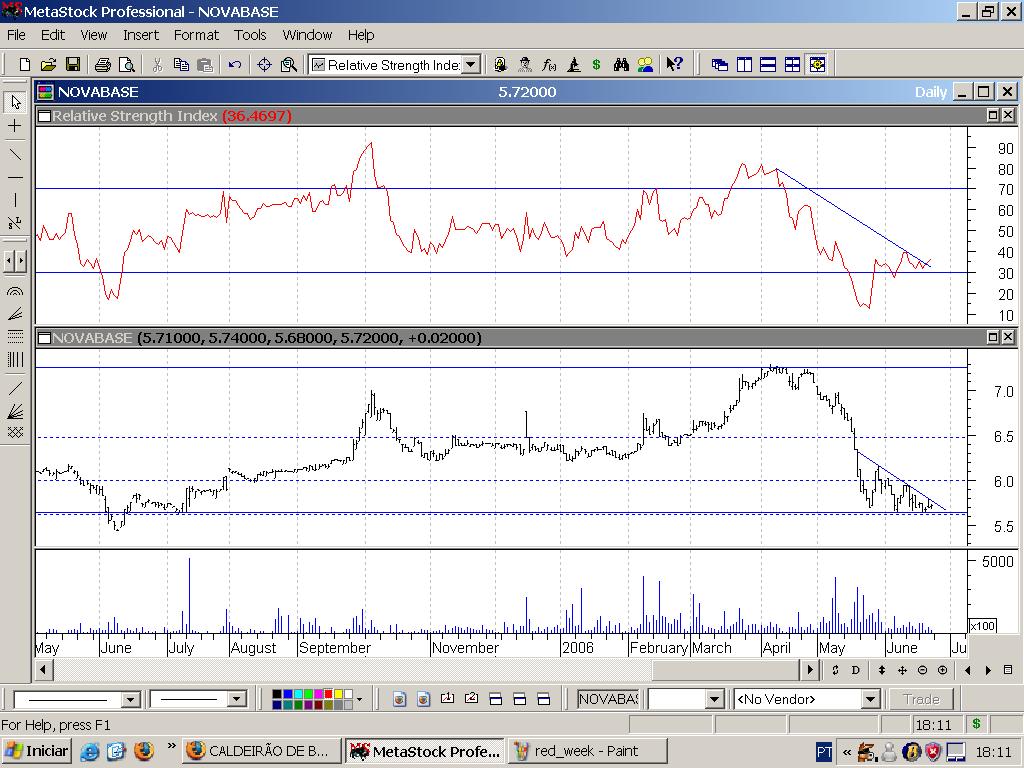Screen dimensions: 1024x768
Task: Click the context help arrow icon
Action: (675, 65)
